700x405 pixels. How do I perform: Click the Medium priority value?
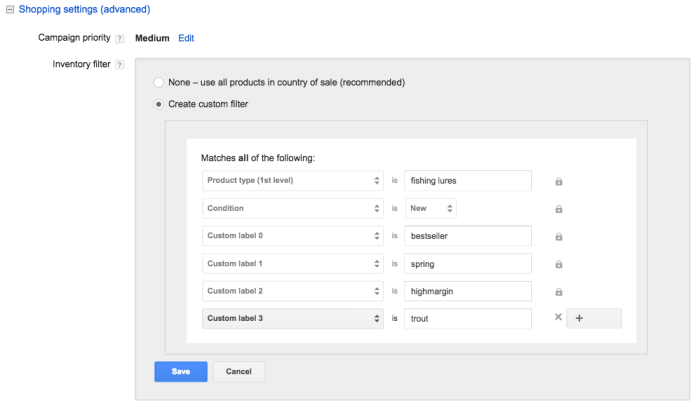[152, 38]
